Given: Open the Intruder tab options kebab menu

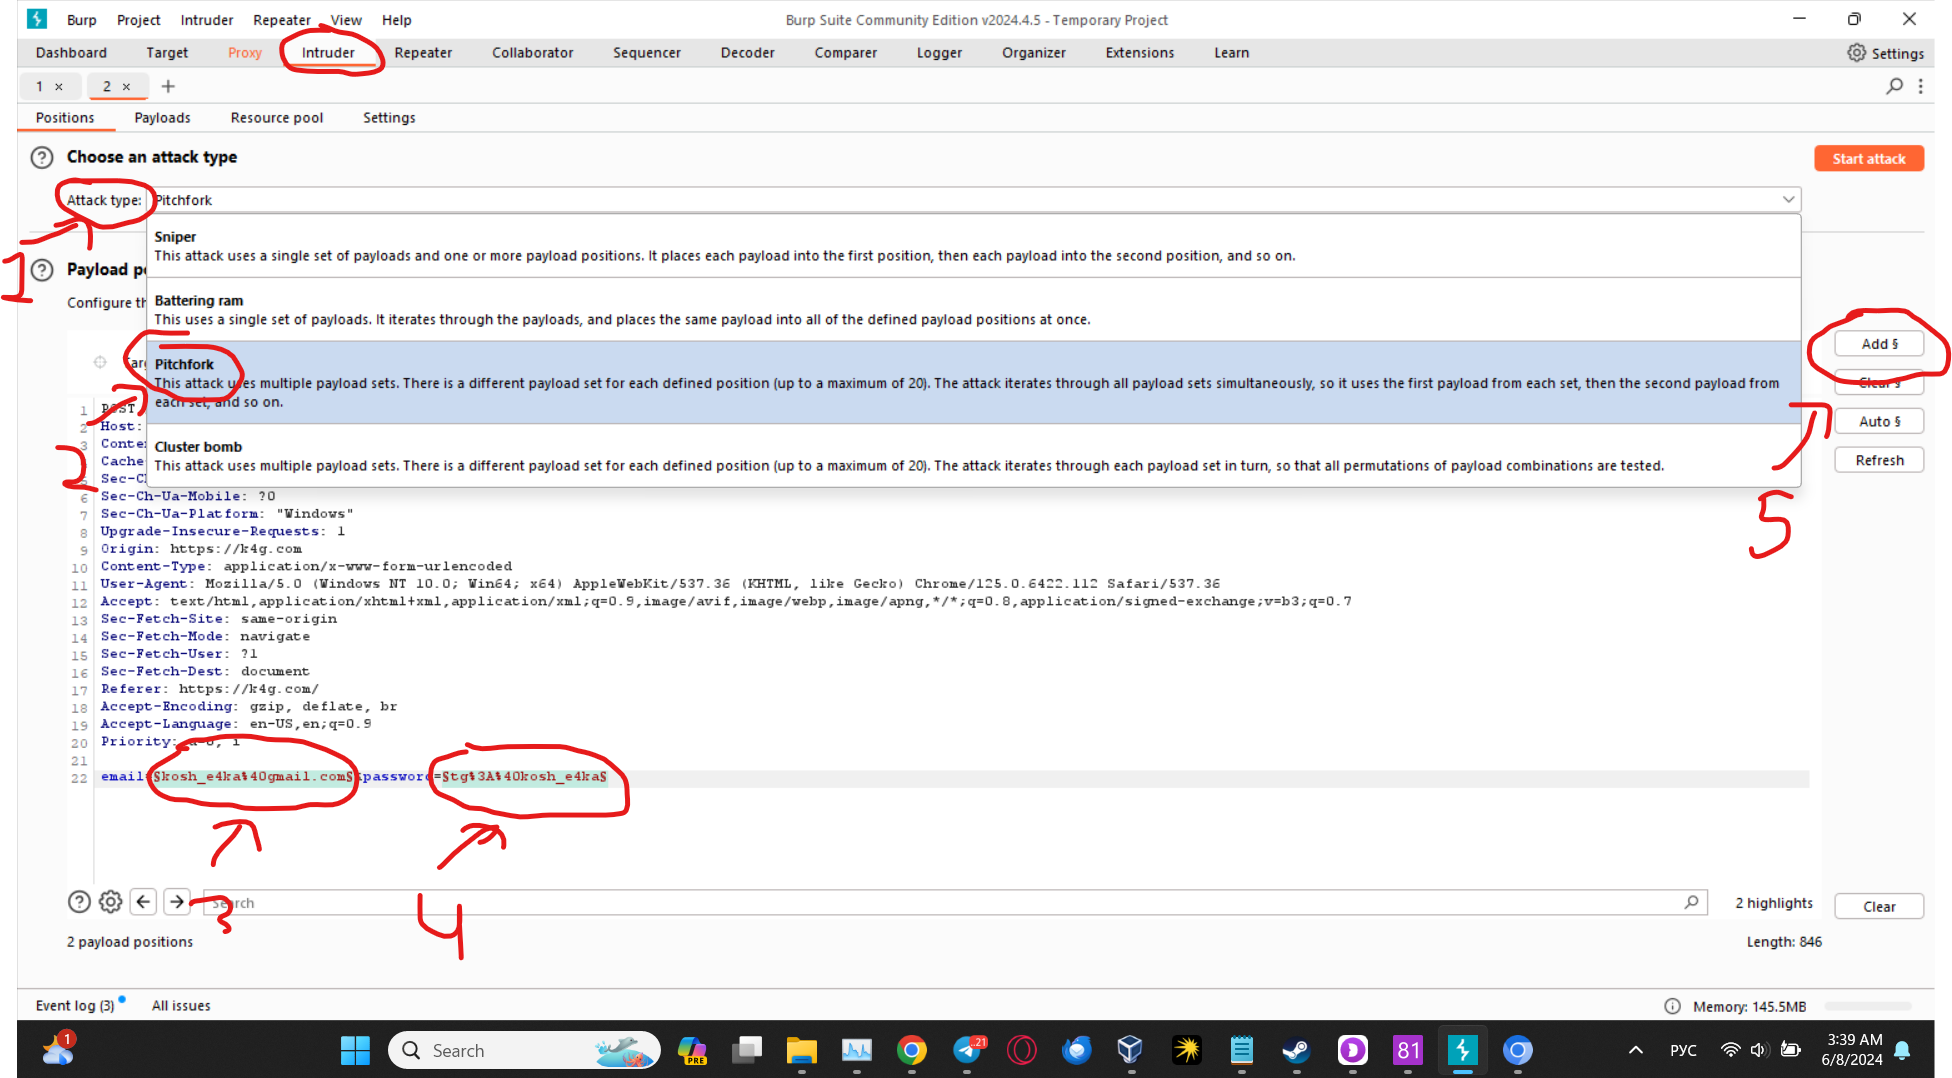Looking at the screenshot, I should (1920, 86).
